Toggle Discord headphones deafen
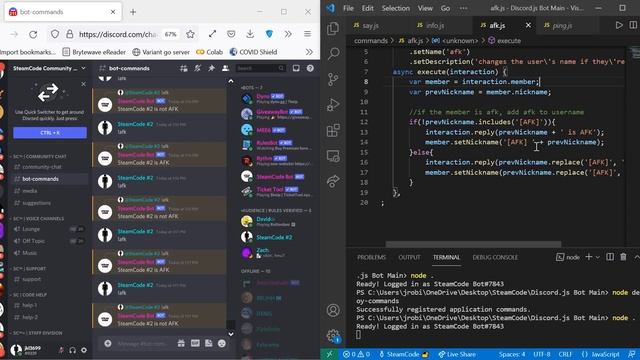This screenshot has width=640, height=360. pyautogui.click(x=72, y=350)
